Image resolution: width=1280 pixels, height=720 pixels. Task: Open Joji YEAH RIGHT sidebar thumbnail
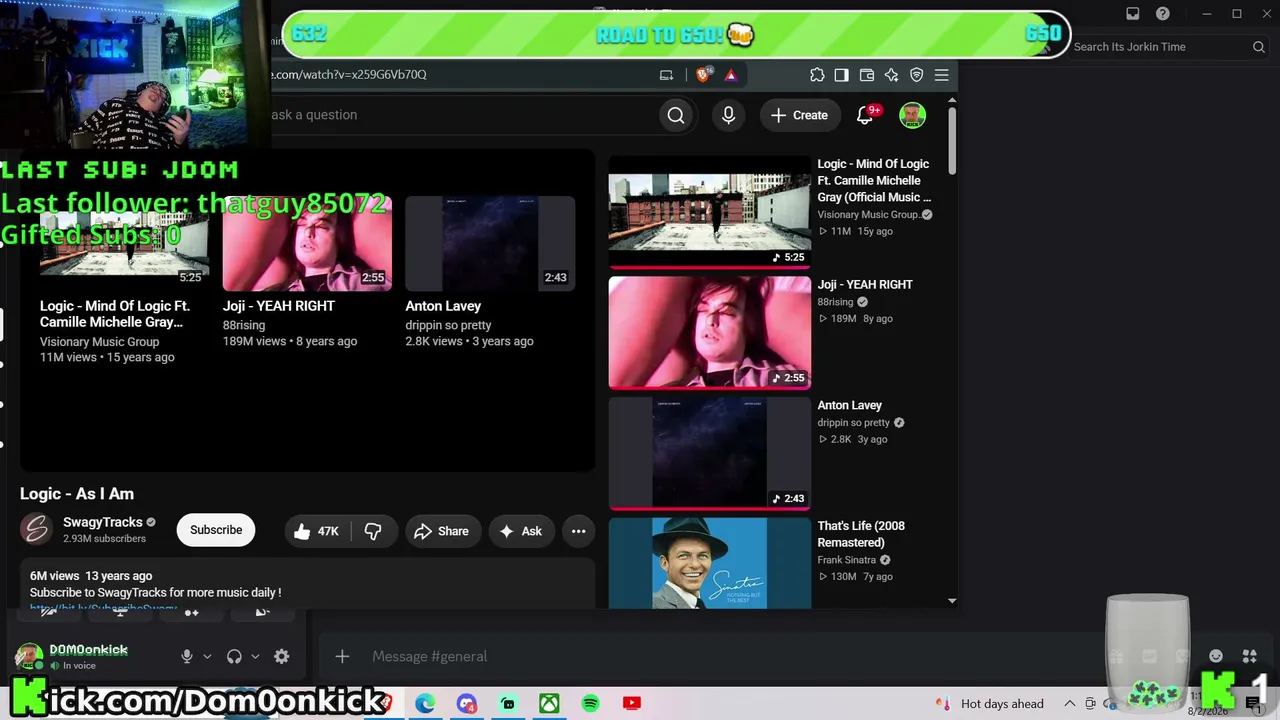coord(710,332)
